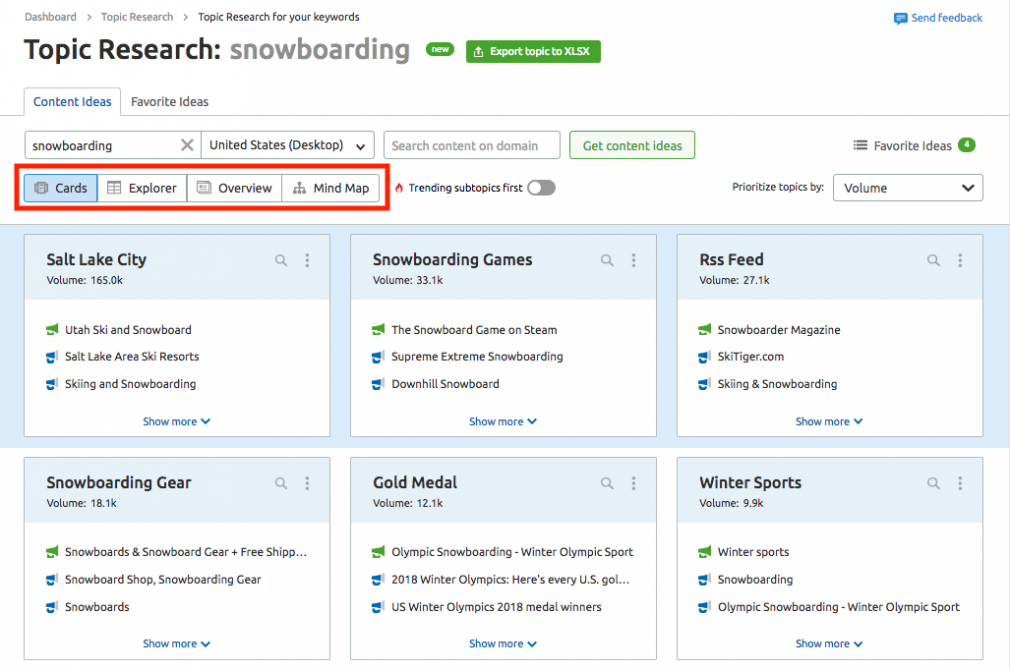Open United States (Desktop) database dropdown

(x=287, y=146)
